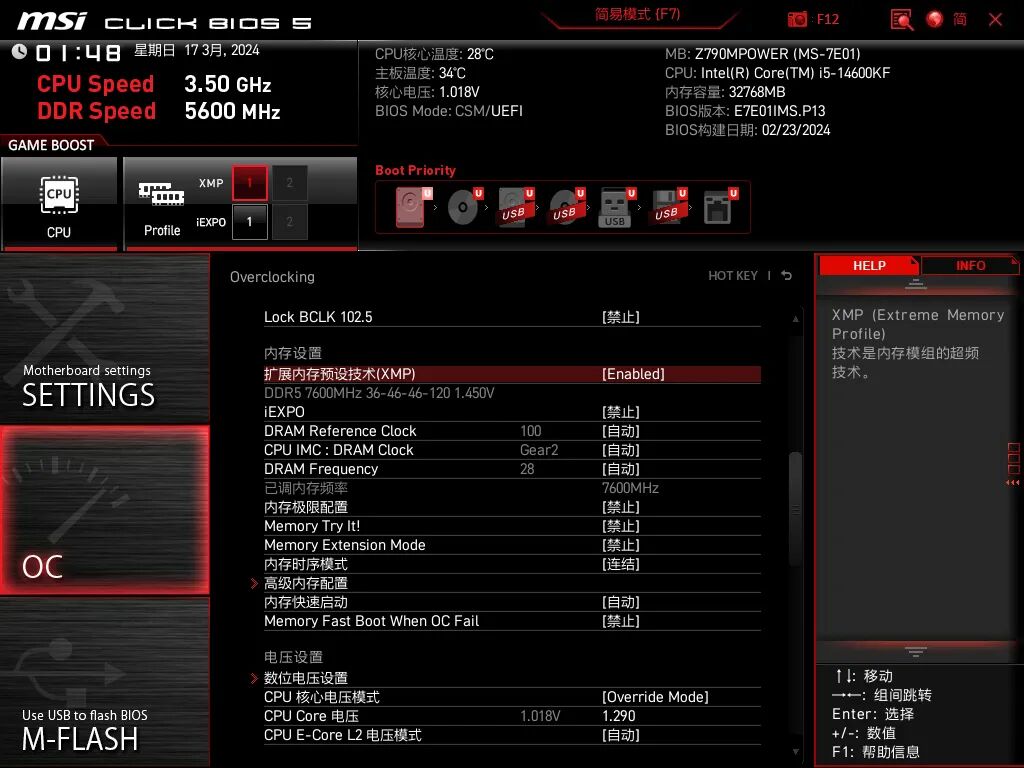Click the Boot Priority heading
The image size is (1024, 768).
tap(415, 170)
